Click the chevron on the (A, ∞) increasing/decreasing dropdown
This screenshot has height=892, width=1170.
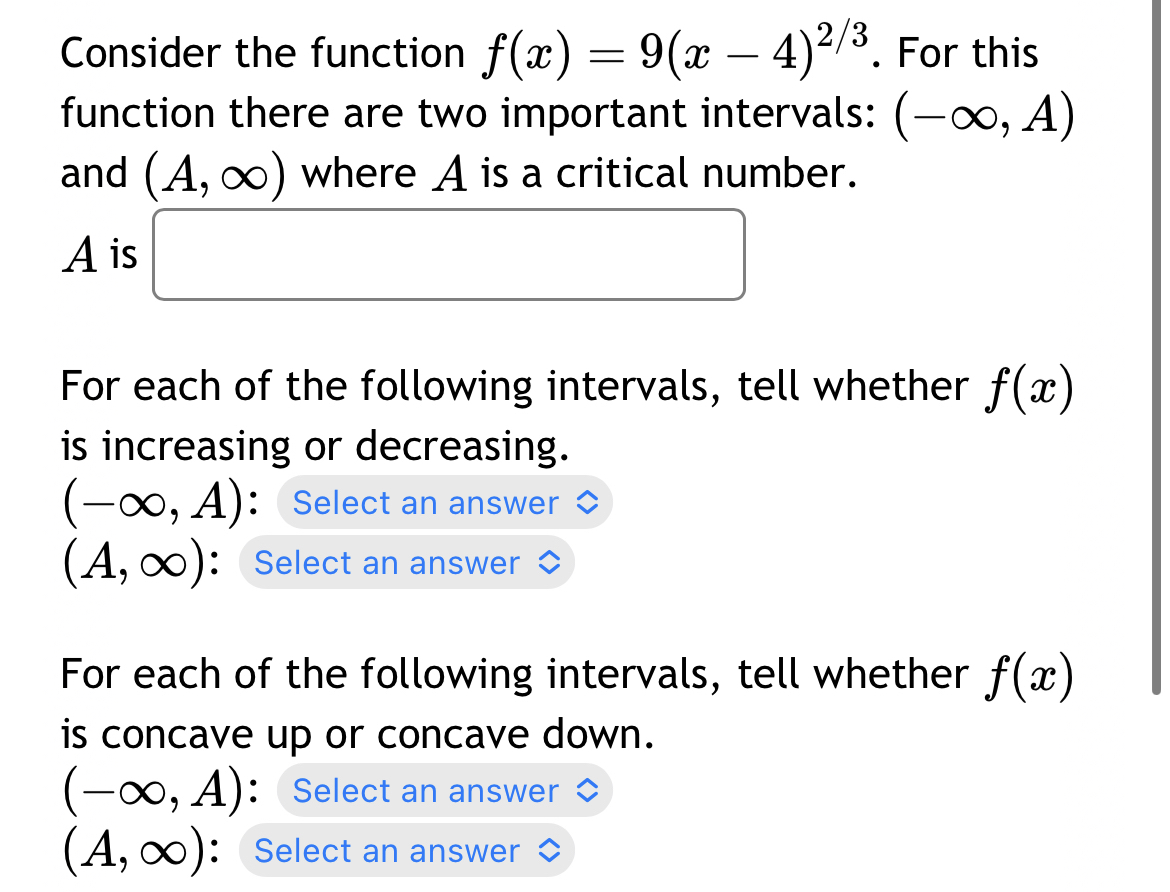[548, 563]
